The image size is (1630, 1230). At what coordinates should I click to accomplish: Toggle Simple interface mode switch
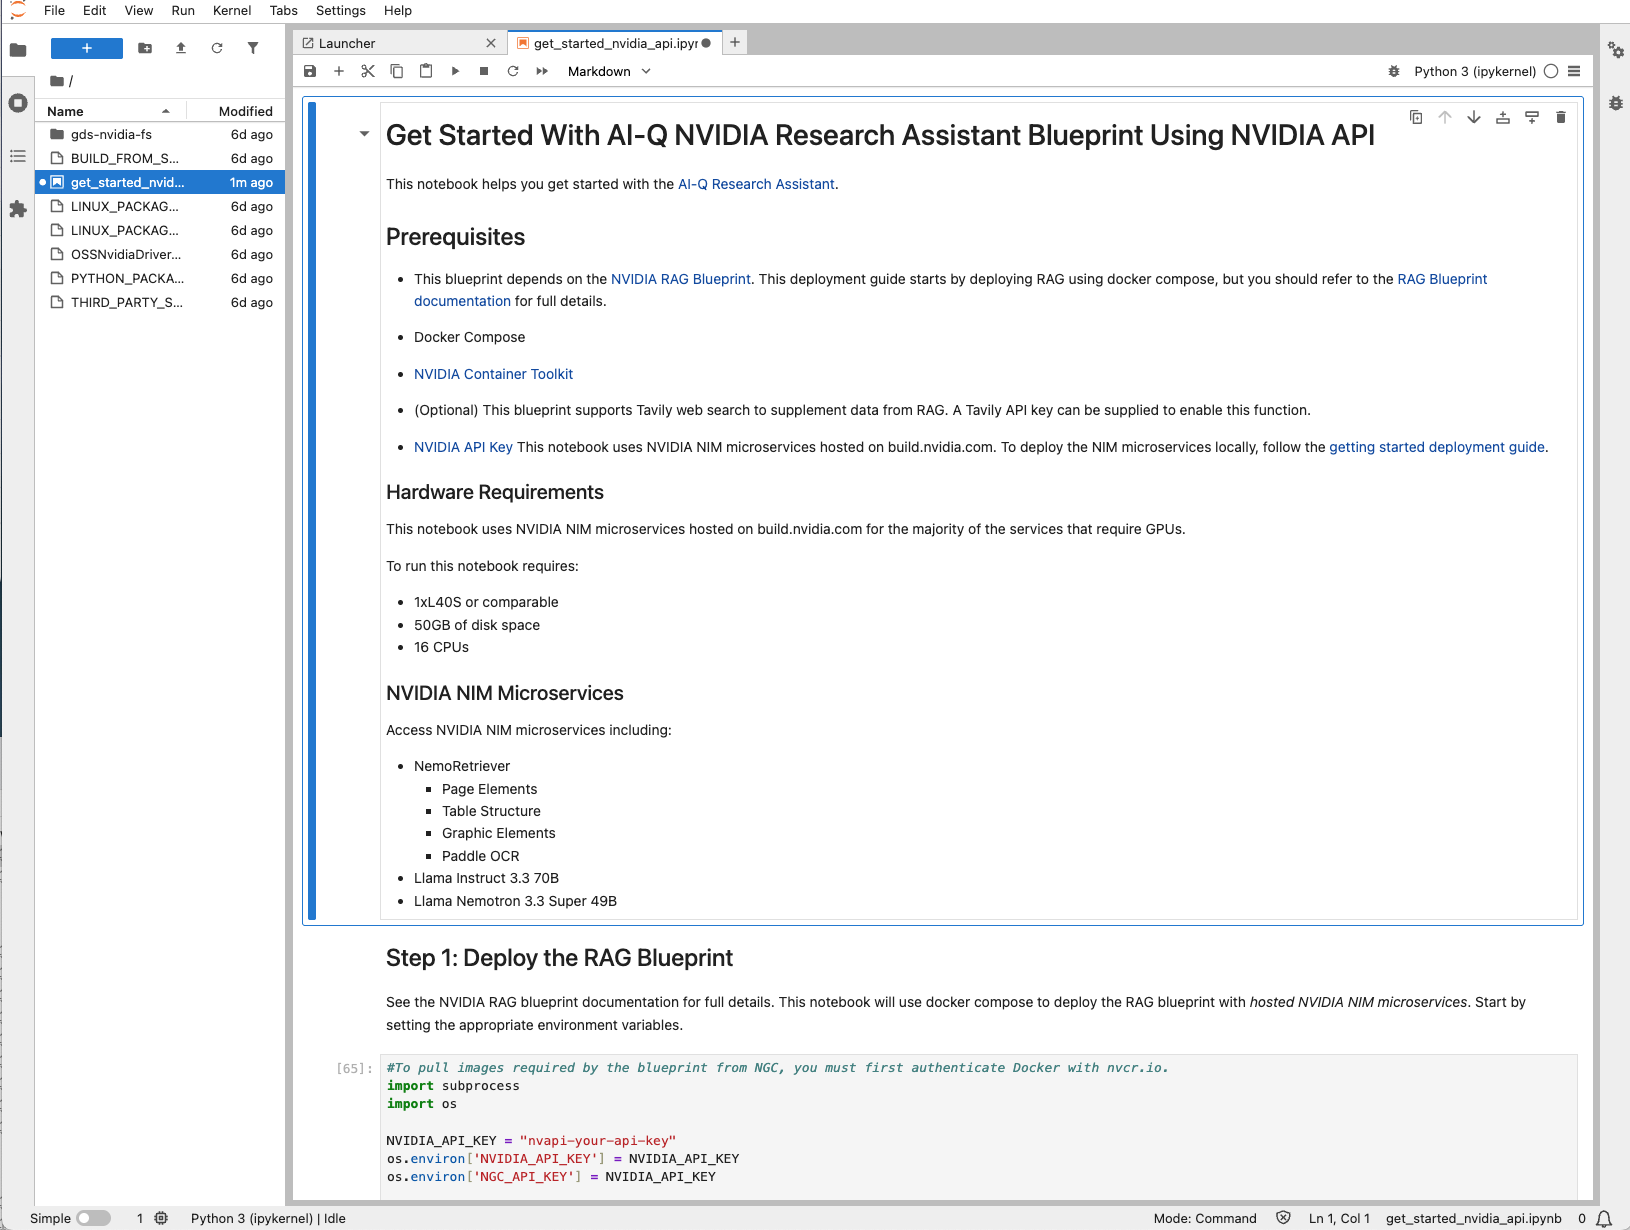(93, 1218)
